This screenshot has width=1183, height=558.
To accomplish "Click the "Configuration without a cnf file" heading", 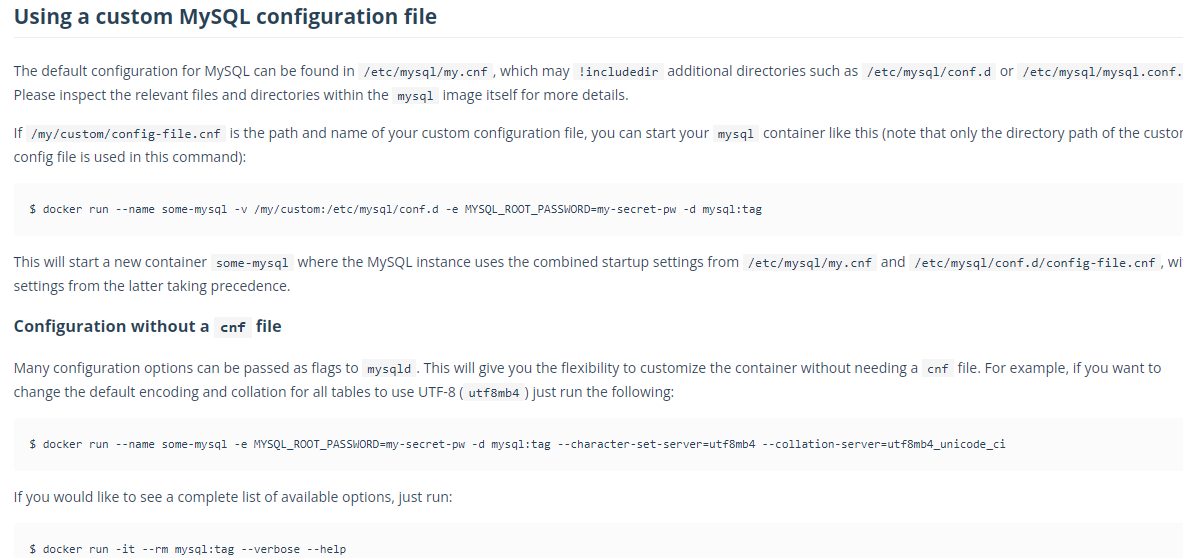I will point(148,326).
